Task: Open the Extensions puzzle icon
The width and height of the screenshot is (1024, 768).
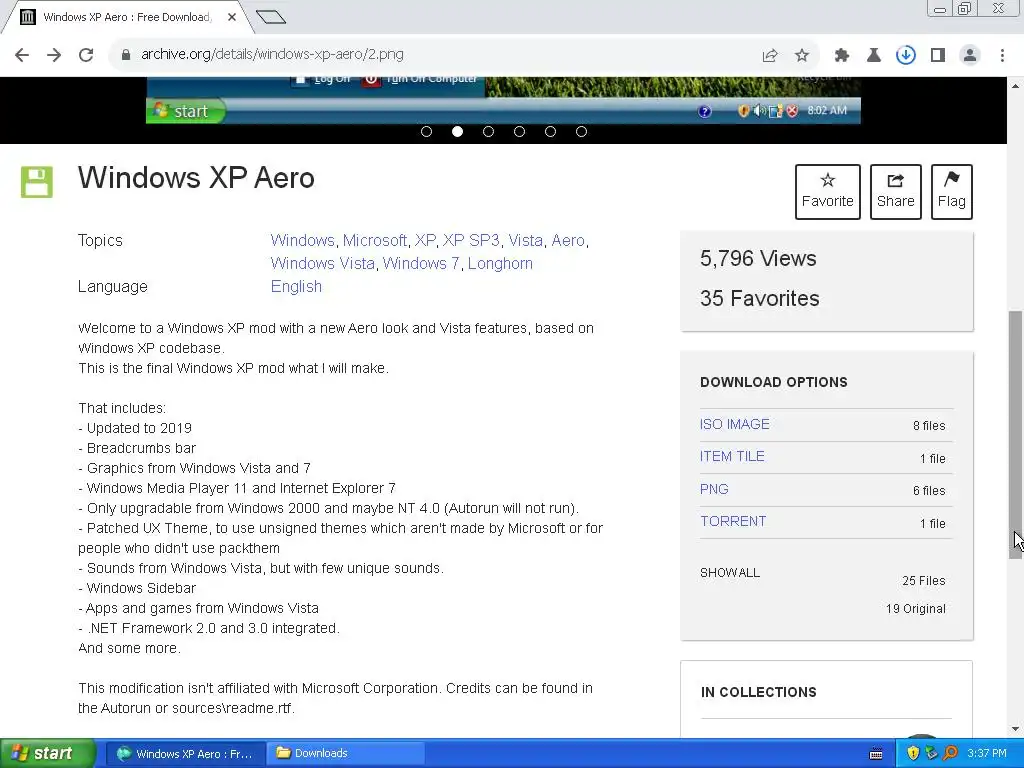Action: click(x=842, y=56)
